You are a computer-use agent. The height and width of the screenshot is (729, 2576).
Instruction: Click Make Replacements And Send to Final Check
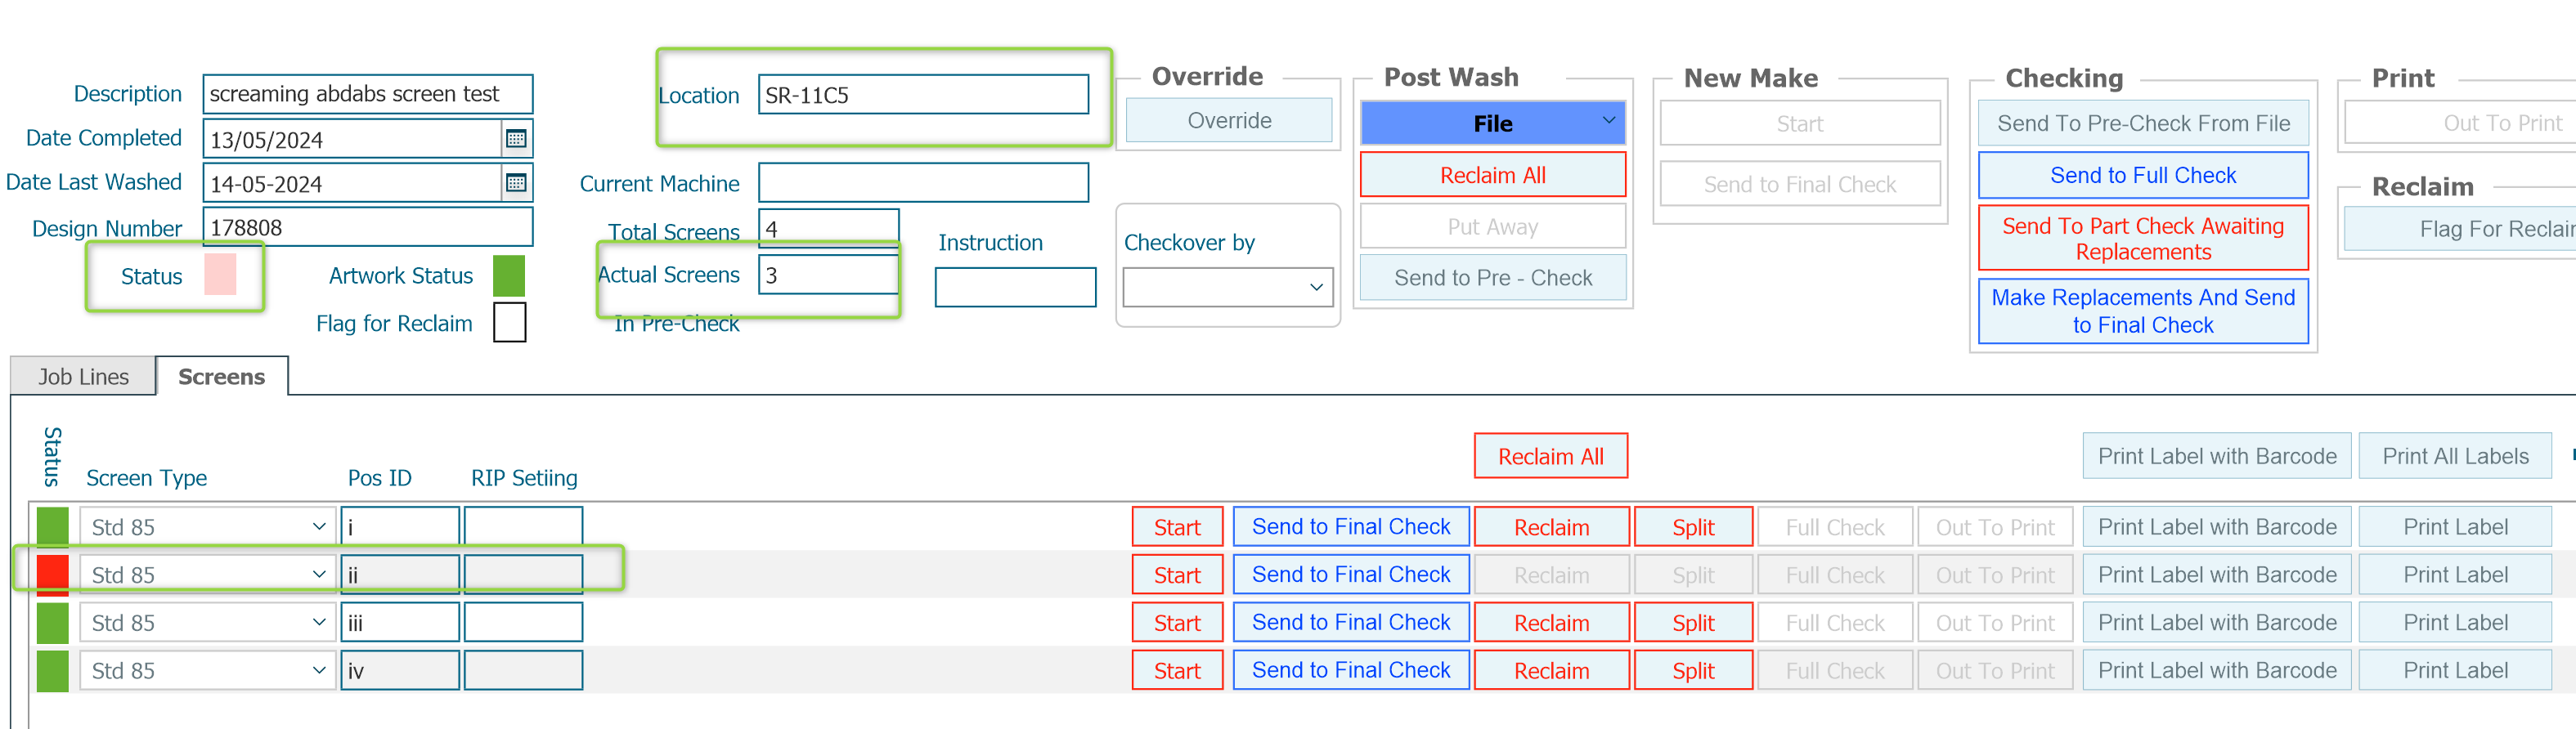coord(2143,311)
